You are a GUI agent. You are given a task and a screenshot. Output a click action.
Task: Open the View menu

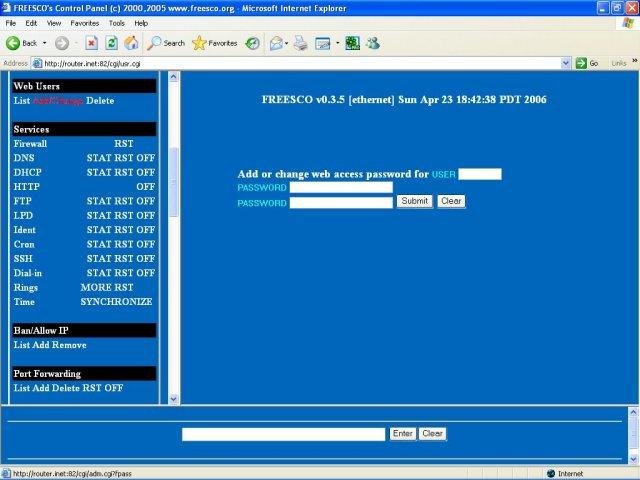(54, 23)
